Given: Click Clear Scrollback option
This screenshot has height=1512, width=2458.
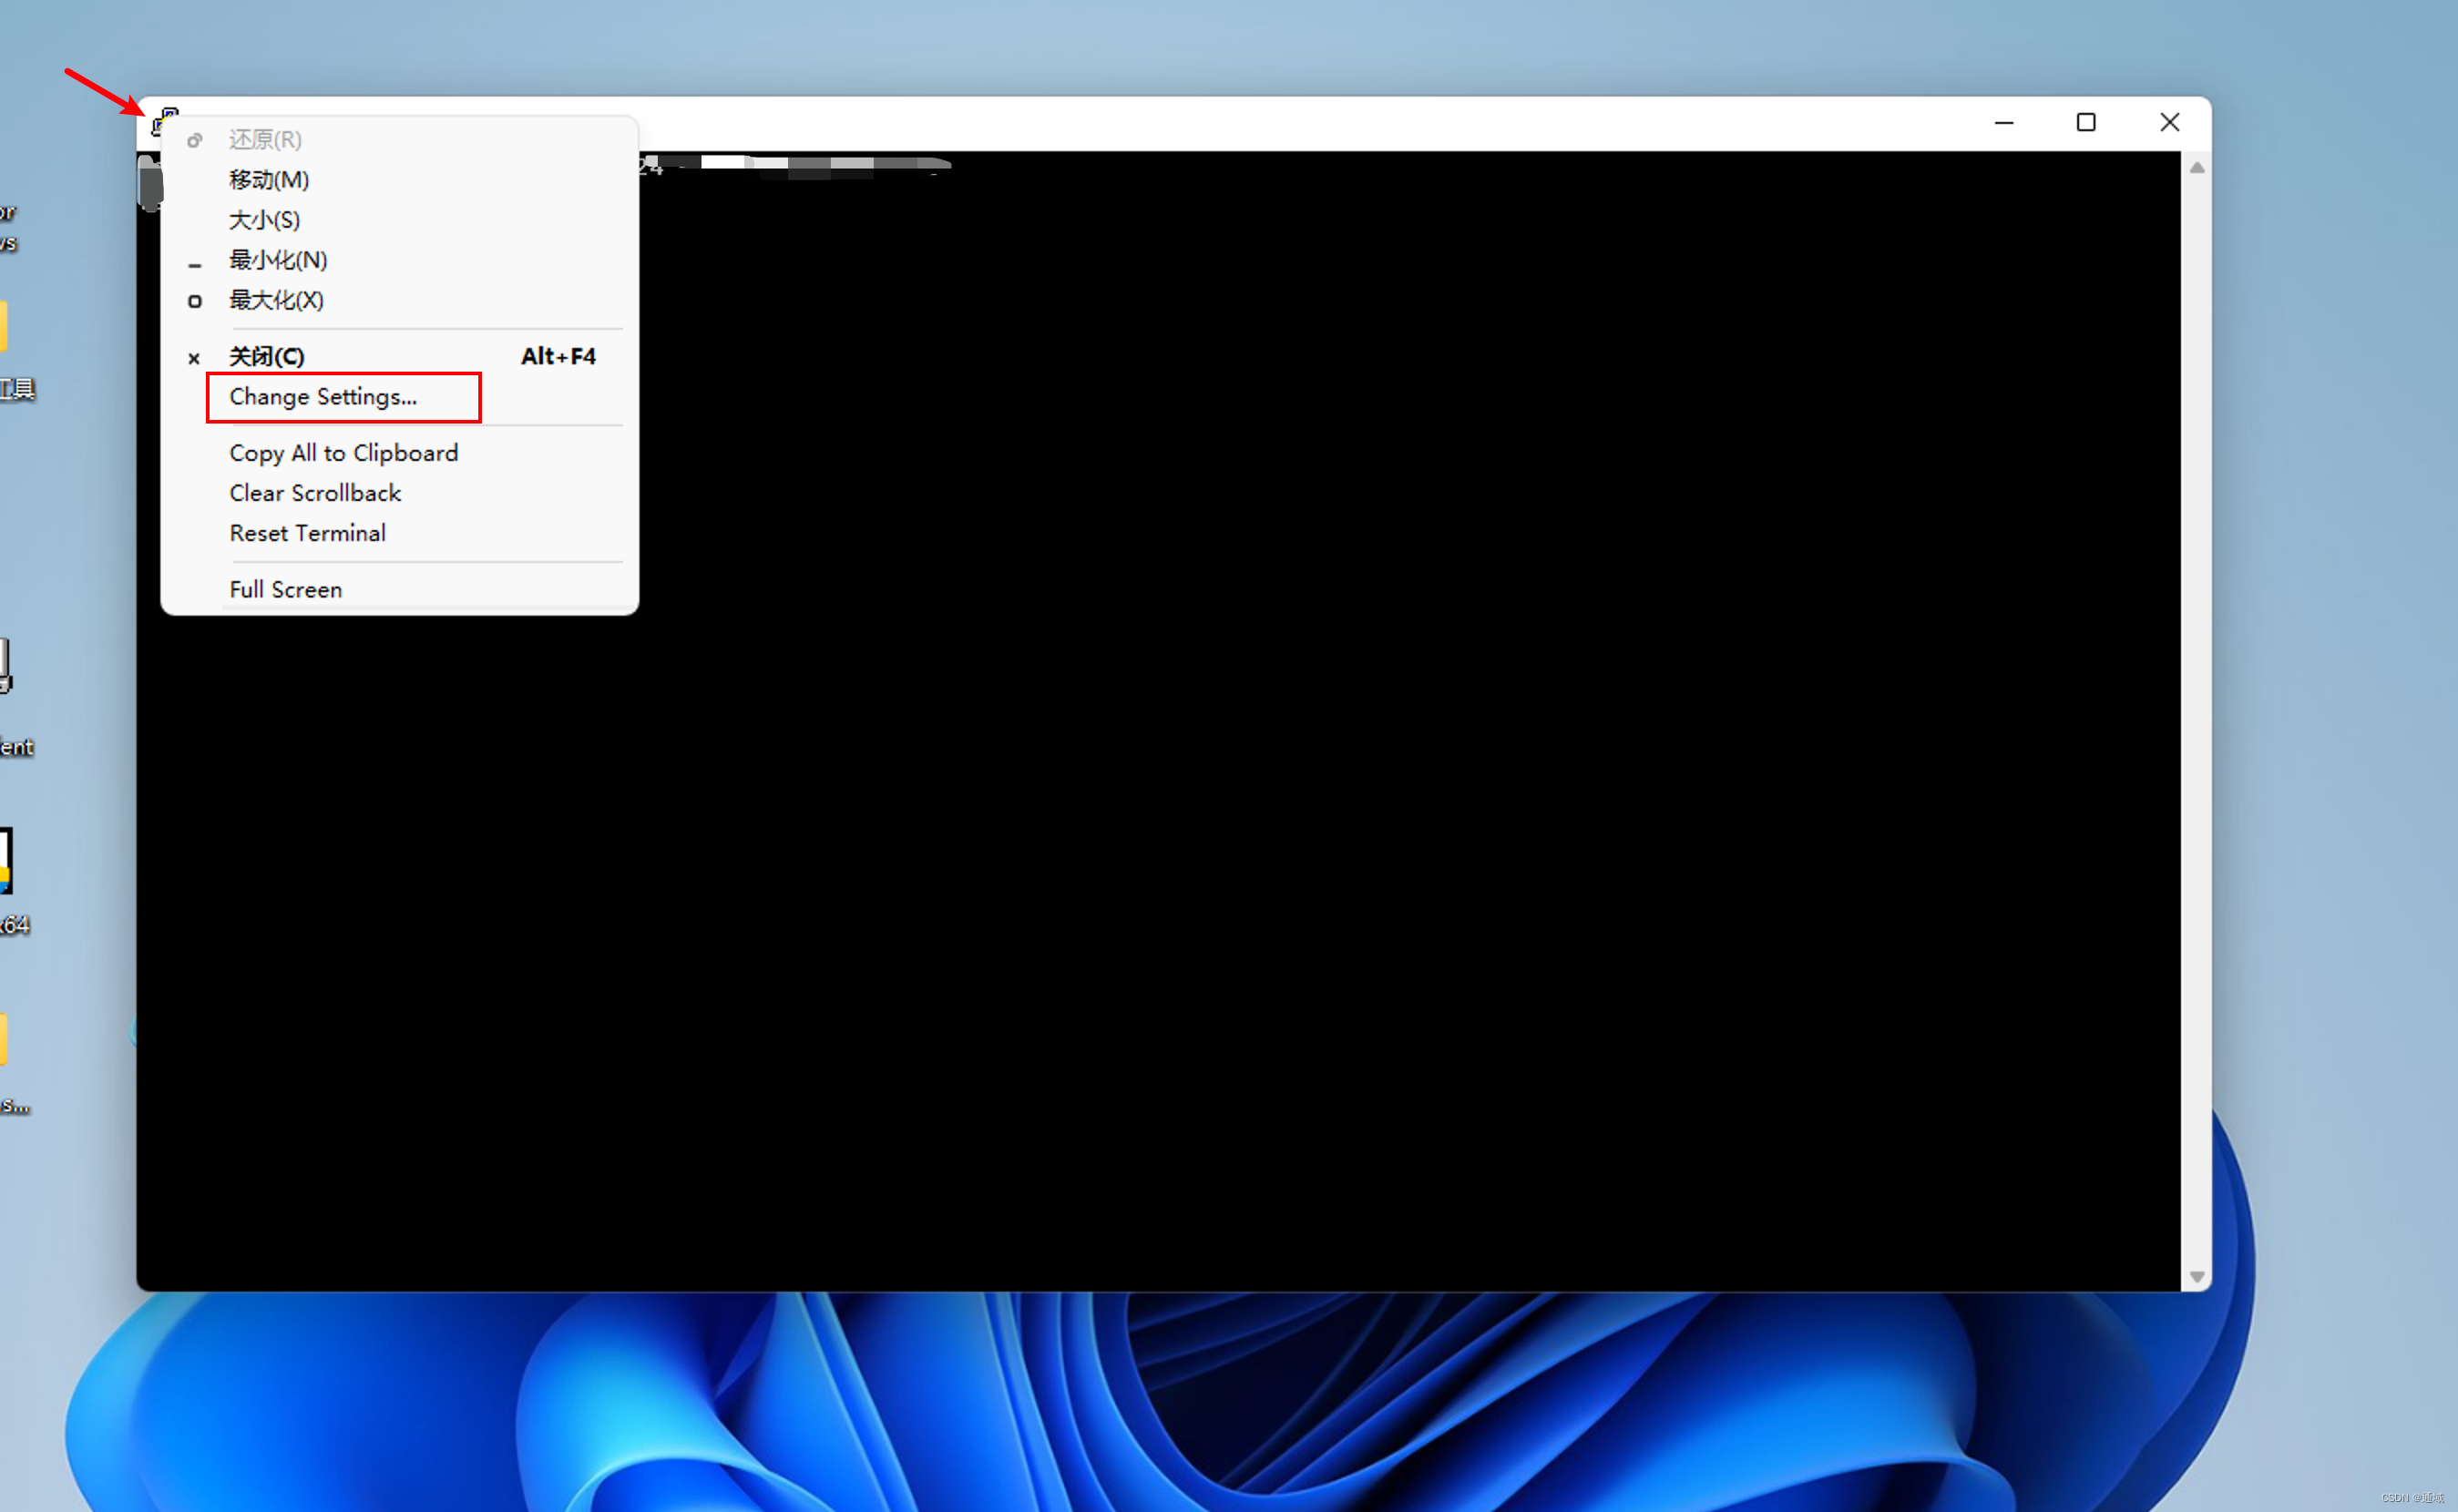Looking at the screenshot, I should click(316, 492).
